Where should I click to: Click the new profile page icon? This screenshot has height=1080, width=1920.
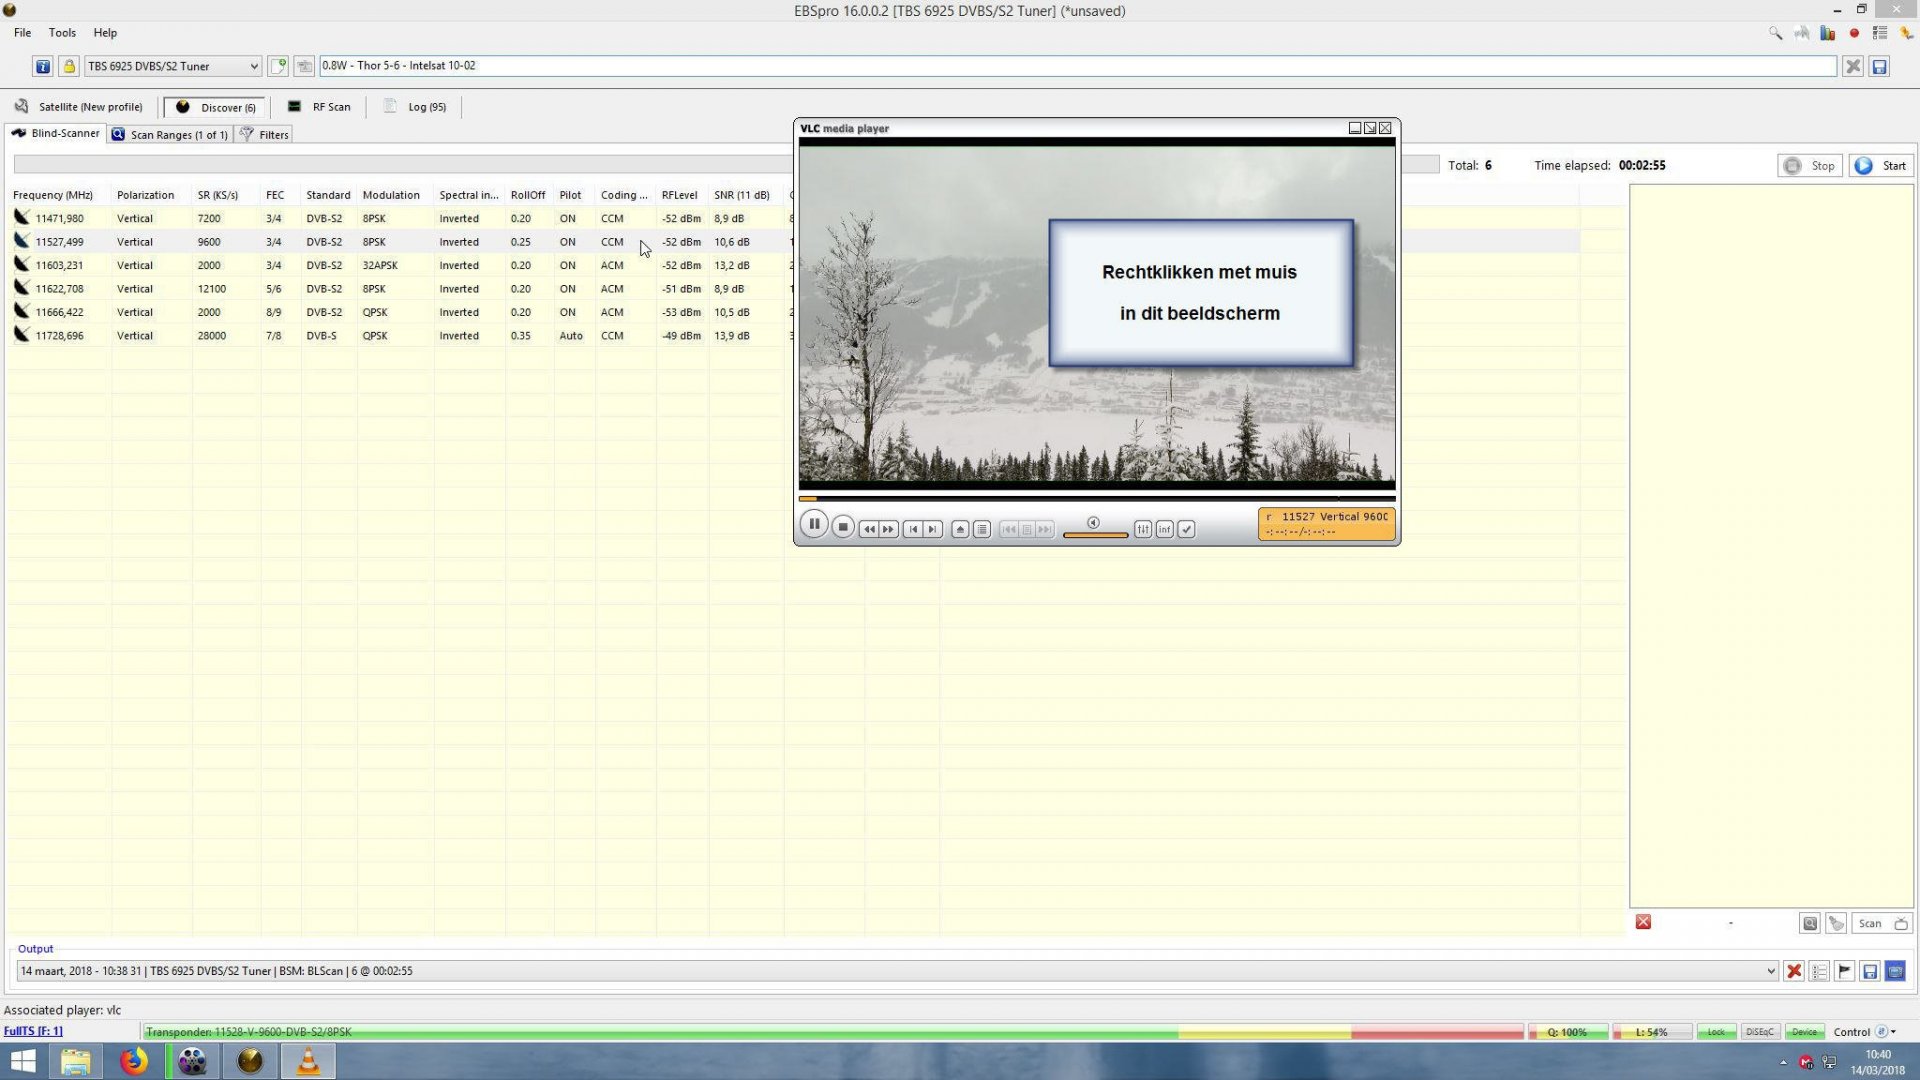point(280,66)
